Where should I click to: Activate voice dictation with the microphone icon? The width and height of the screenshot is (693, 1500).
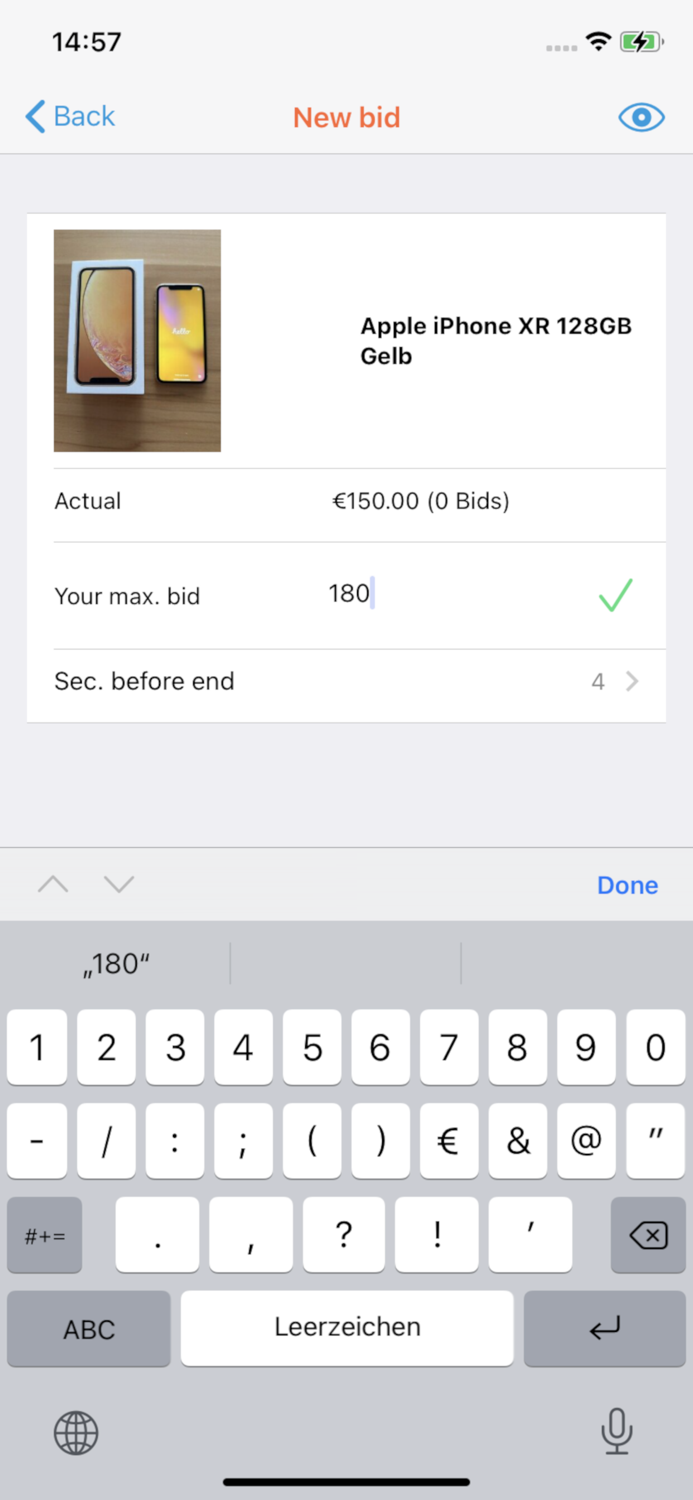[617, 1433]
